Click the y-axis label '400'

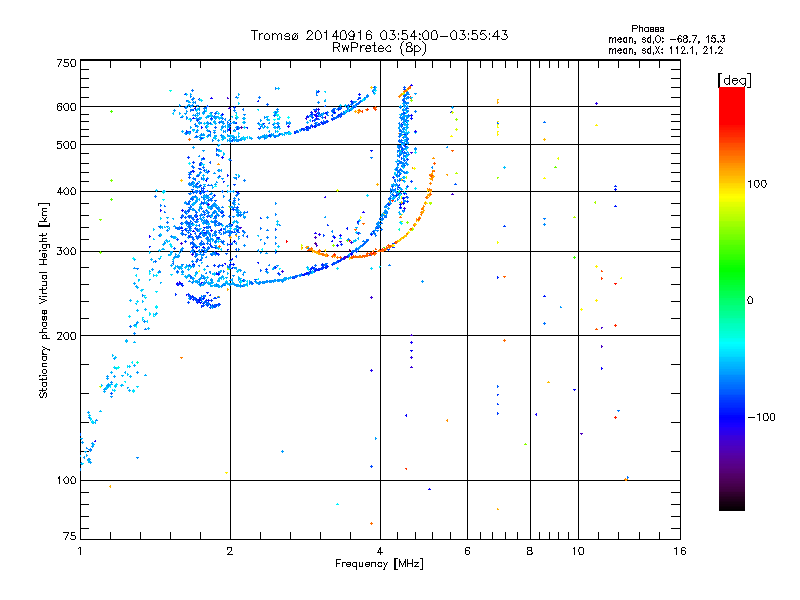[x=66, y=191]
